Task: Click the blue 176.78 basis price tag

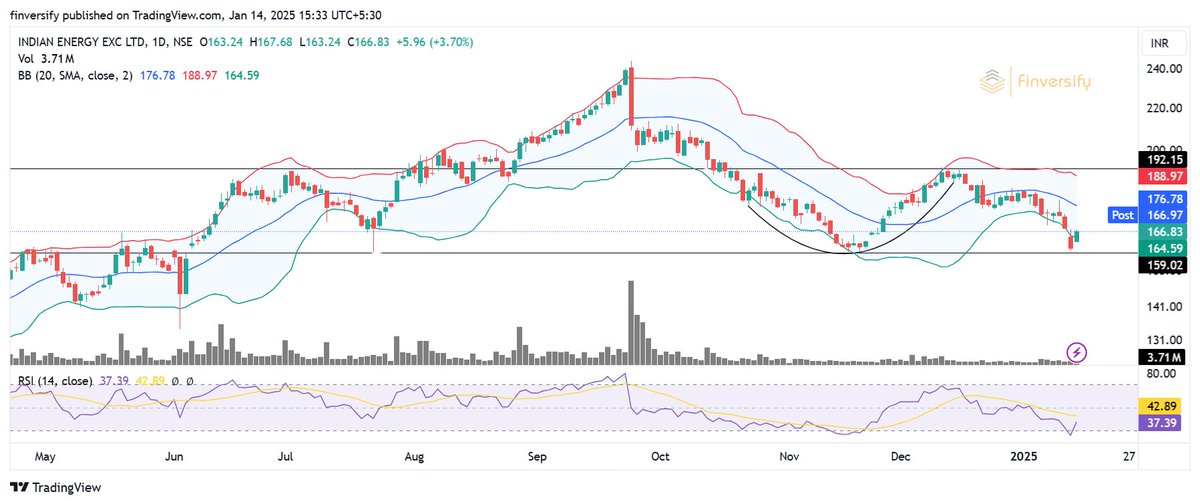Action: (x=1161, y=199)
